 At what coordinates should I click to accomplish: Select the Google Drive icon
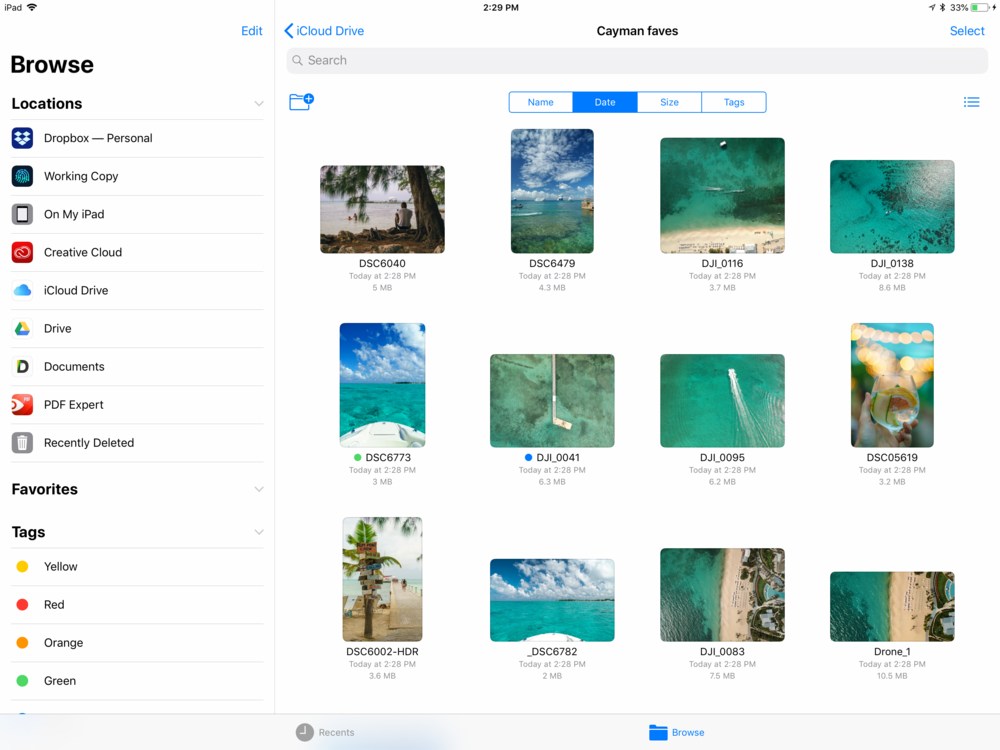[x=22, y=328]
